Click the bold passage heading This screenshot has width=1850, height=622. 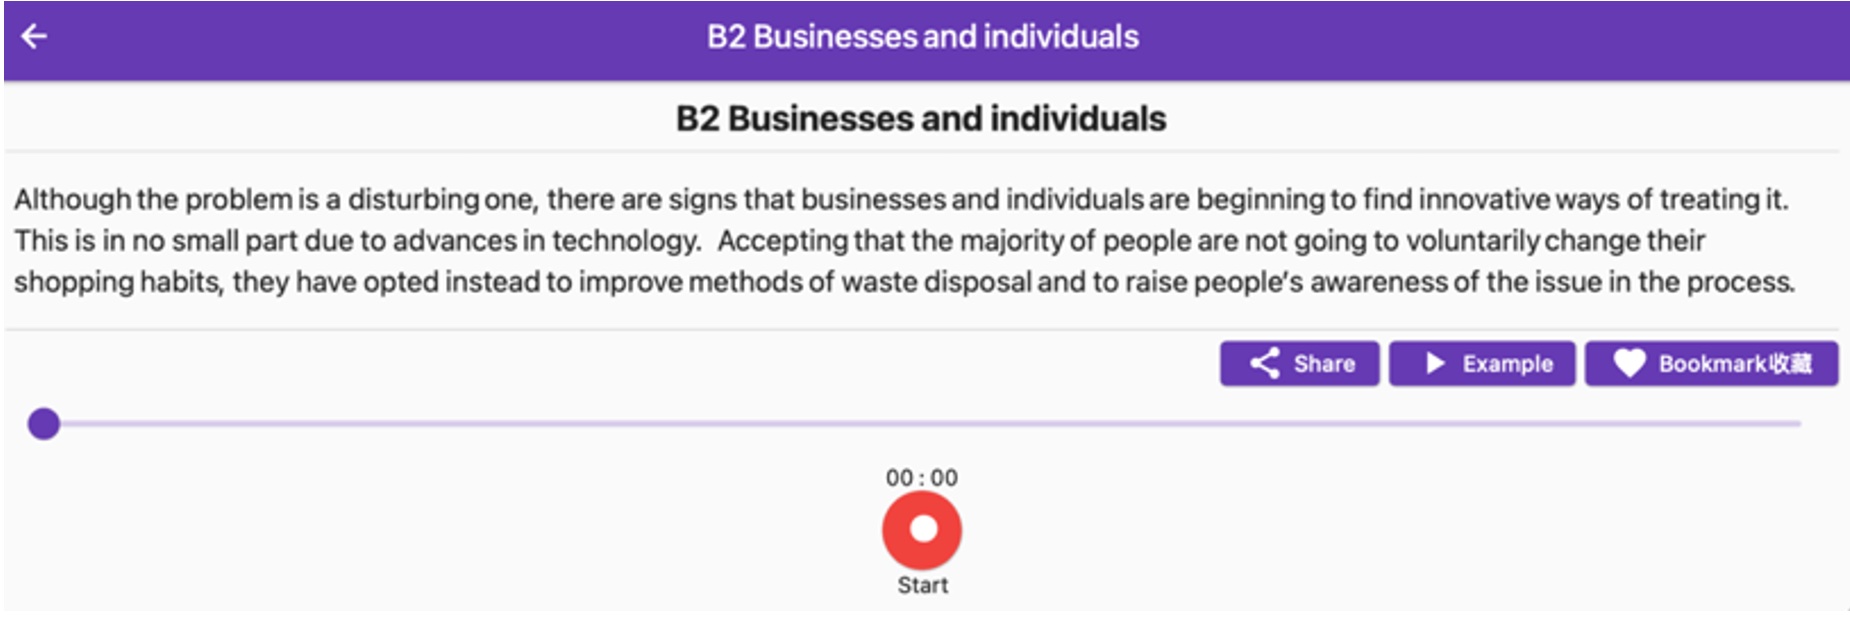(921, 119)
